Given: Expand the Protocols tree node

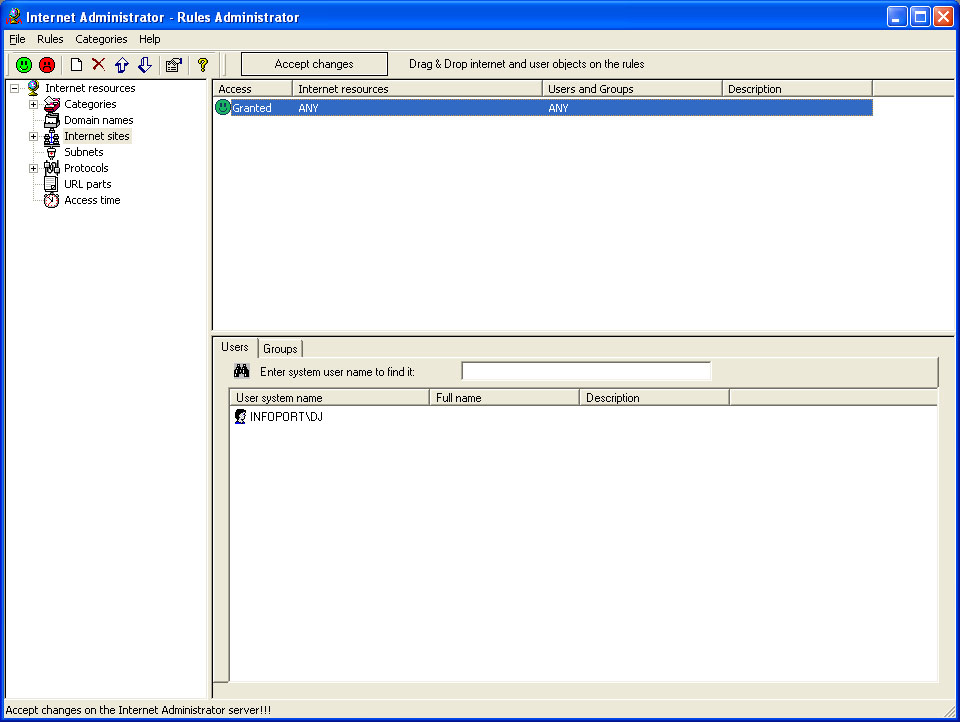Looking at the screenshot, I should [33, 168].
